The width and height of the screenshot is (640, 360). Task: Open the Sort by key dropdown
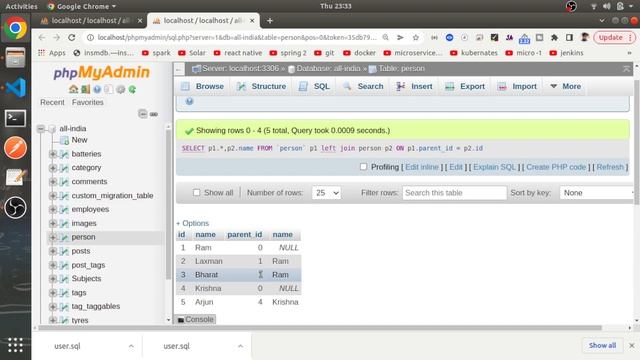coord(596,193)
